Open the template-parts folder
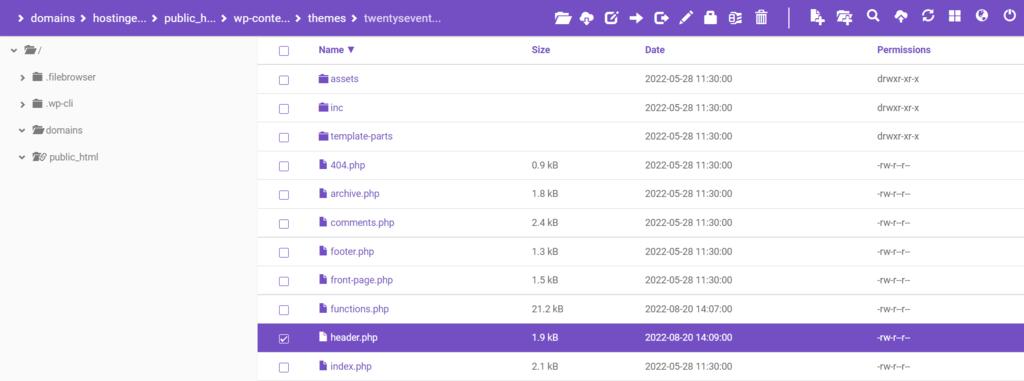The height and width of the screenshot is (381, 1024). click(x=361, y=137)
